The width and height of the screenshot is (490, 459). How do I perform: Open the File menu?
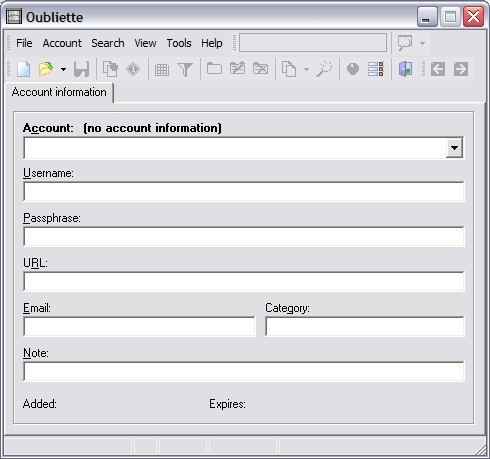pos(24,43)
